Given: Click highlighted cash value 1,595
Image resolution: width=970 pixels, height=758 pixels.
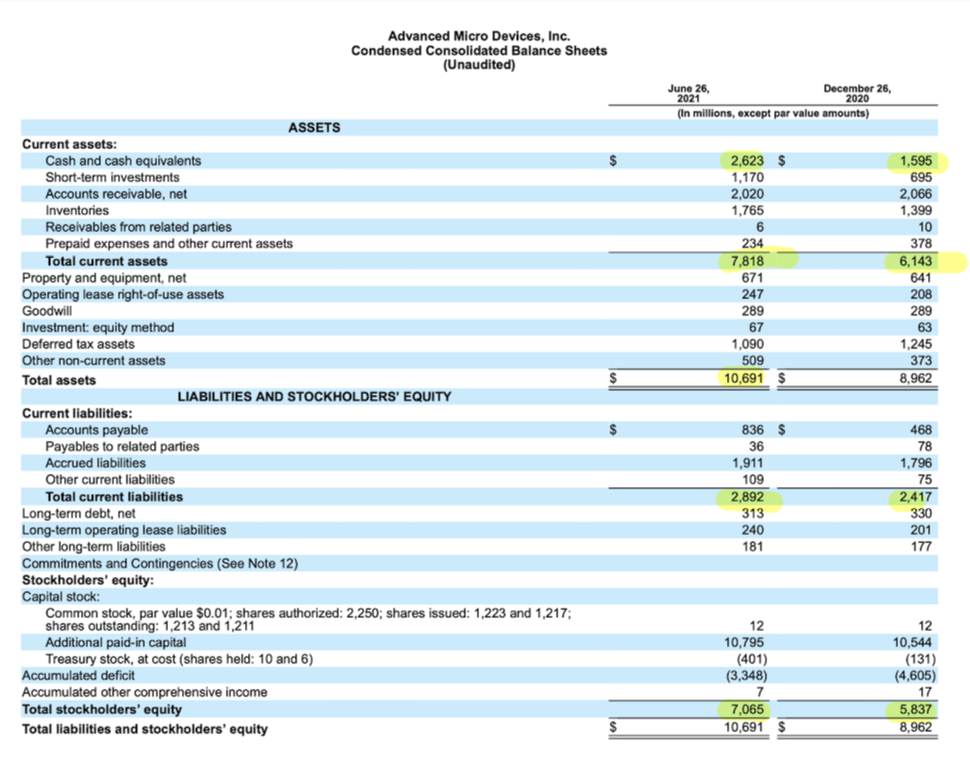Looking at the screenshot, I should tap(916, 161).
